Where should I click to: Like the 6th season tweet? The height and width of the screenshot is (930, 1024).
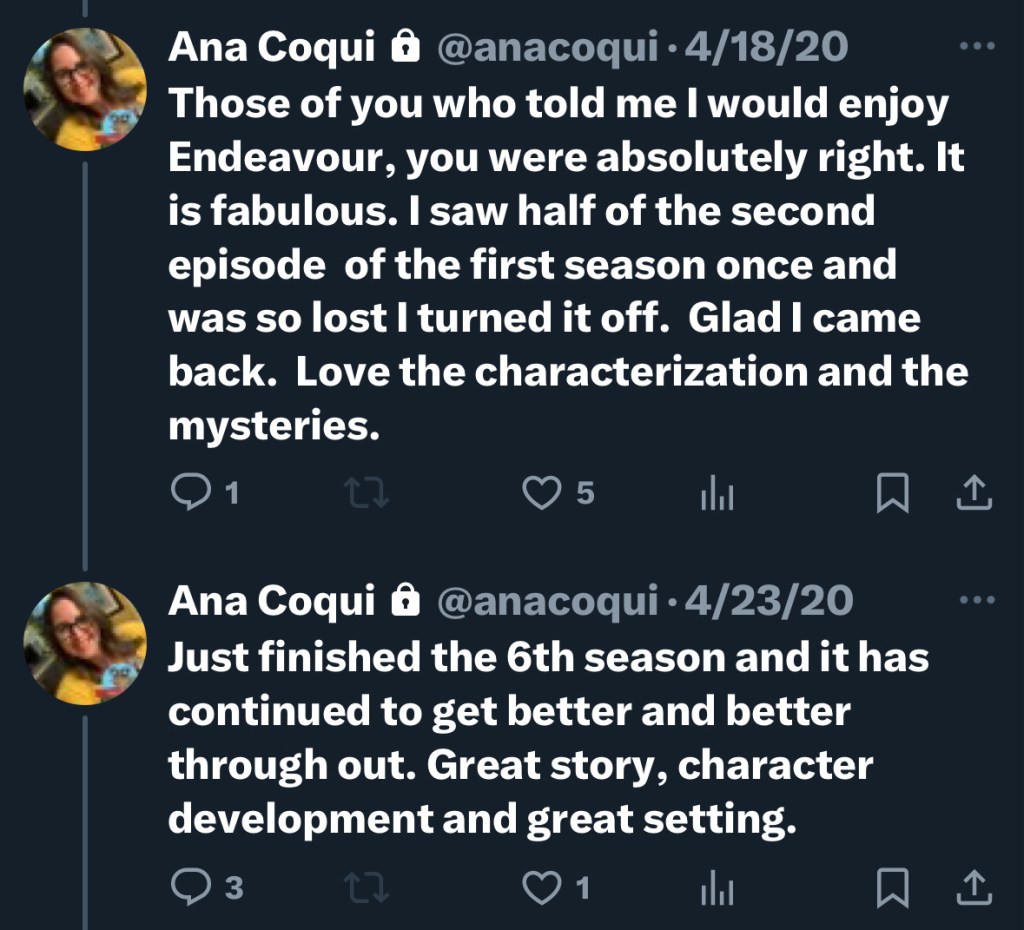(544, 887)
